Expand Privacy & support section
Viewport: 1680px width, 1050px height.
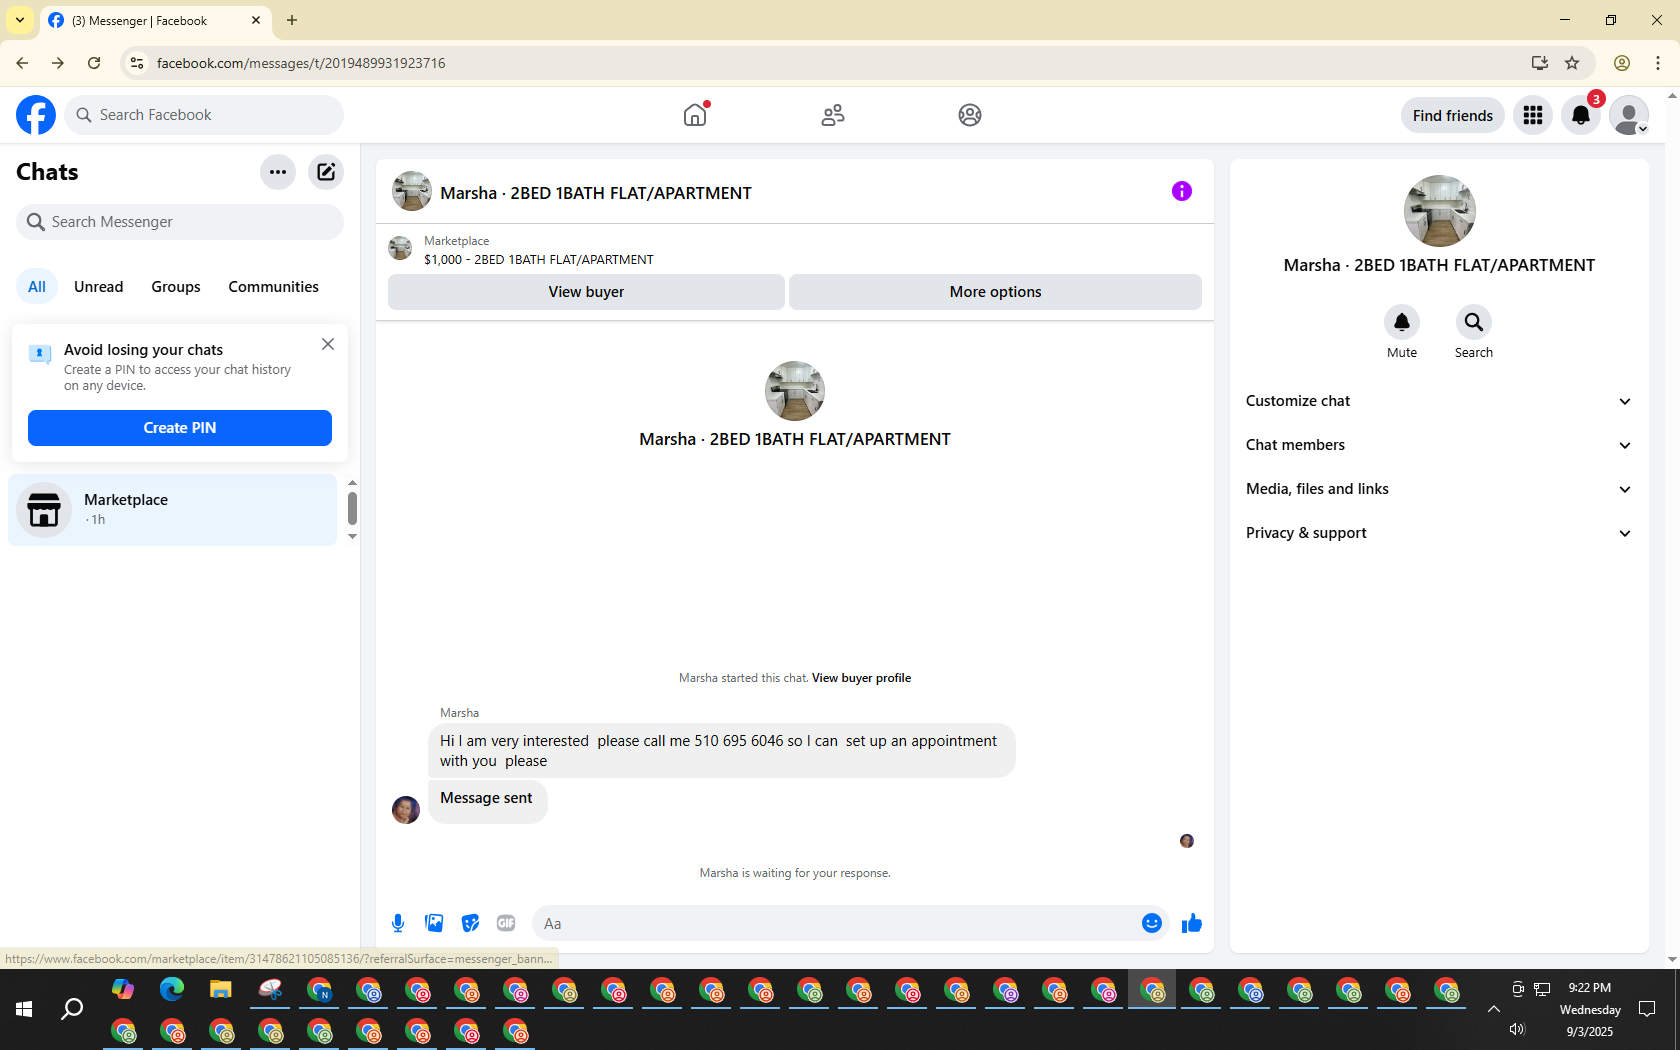[1440, 533]
